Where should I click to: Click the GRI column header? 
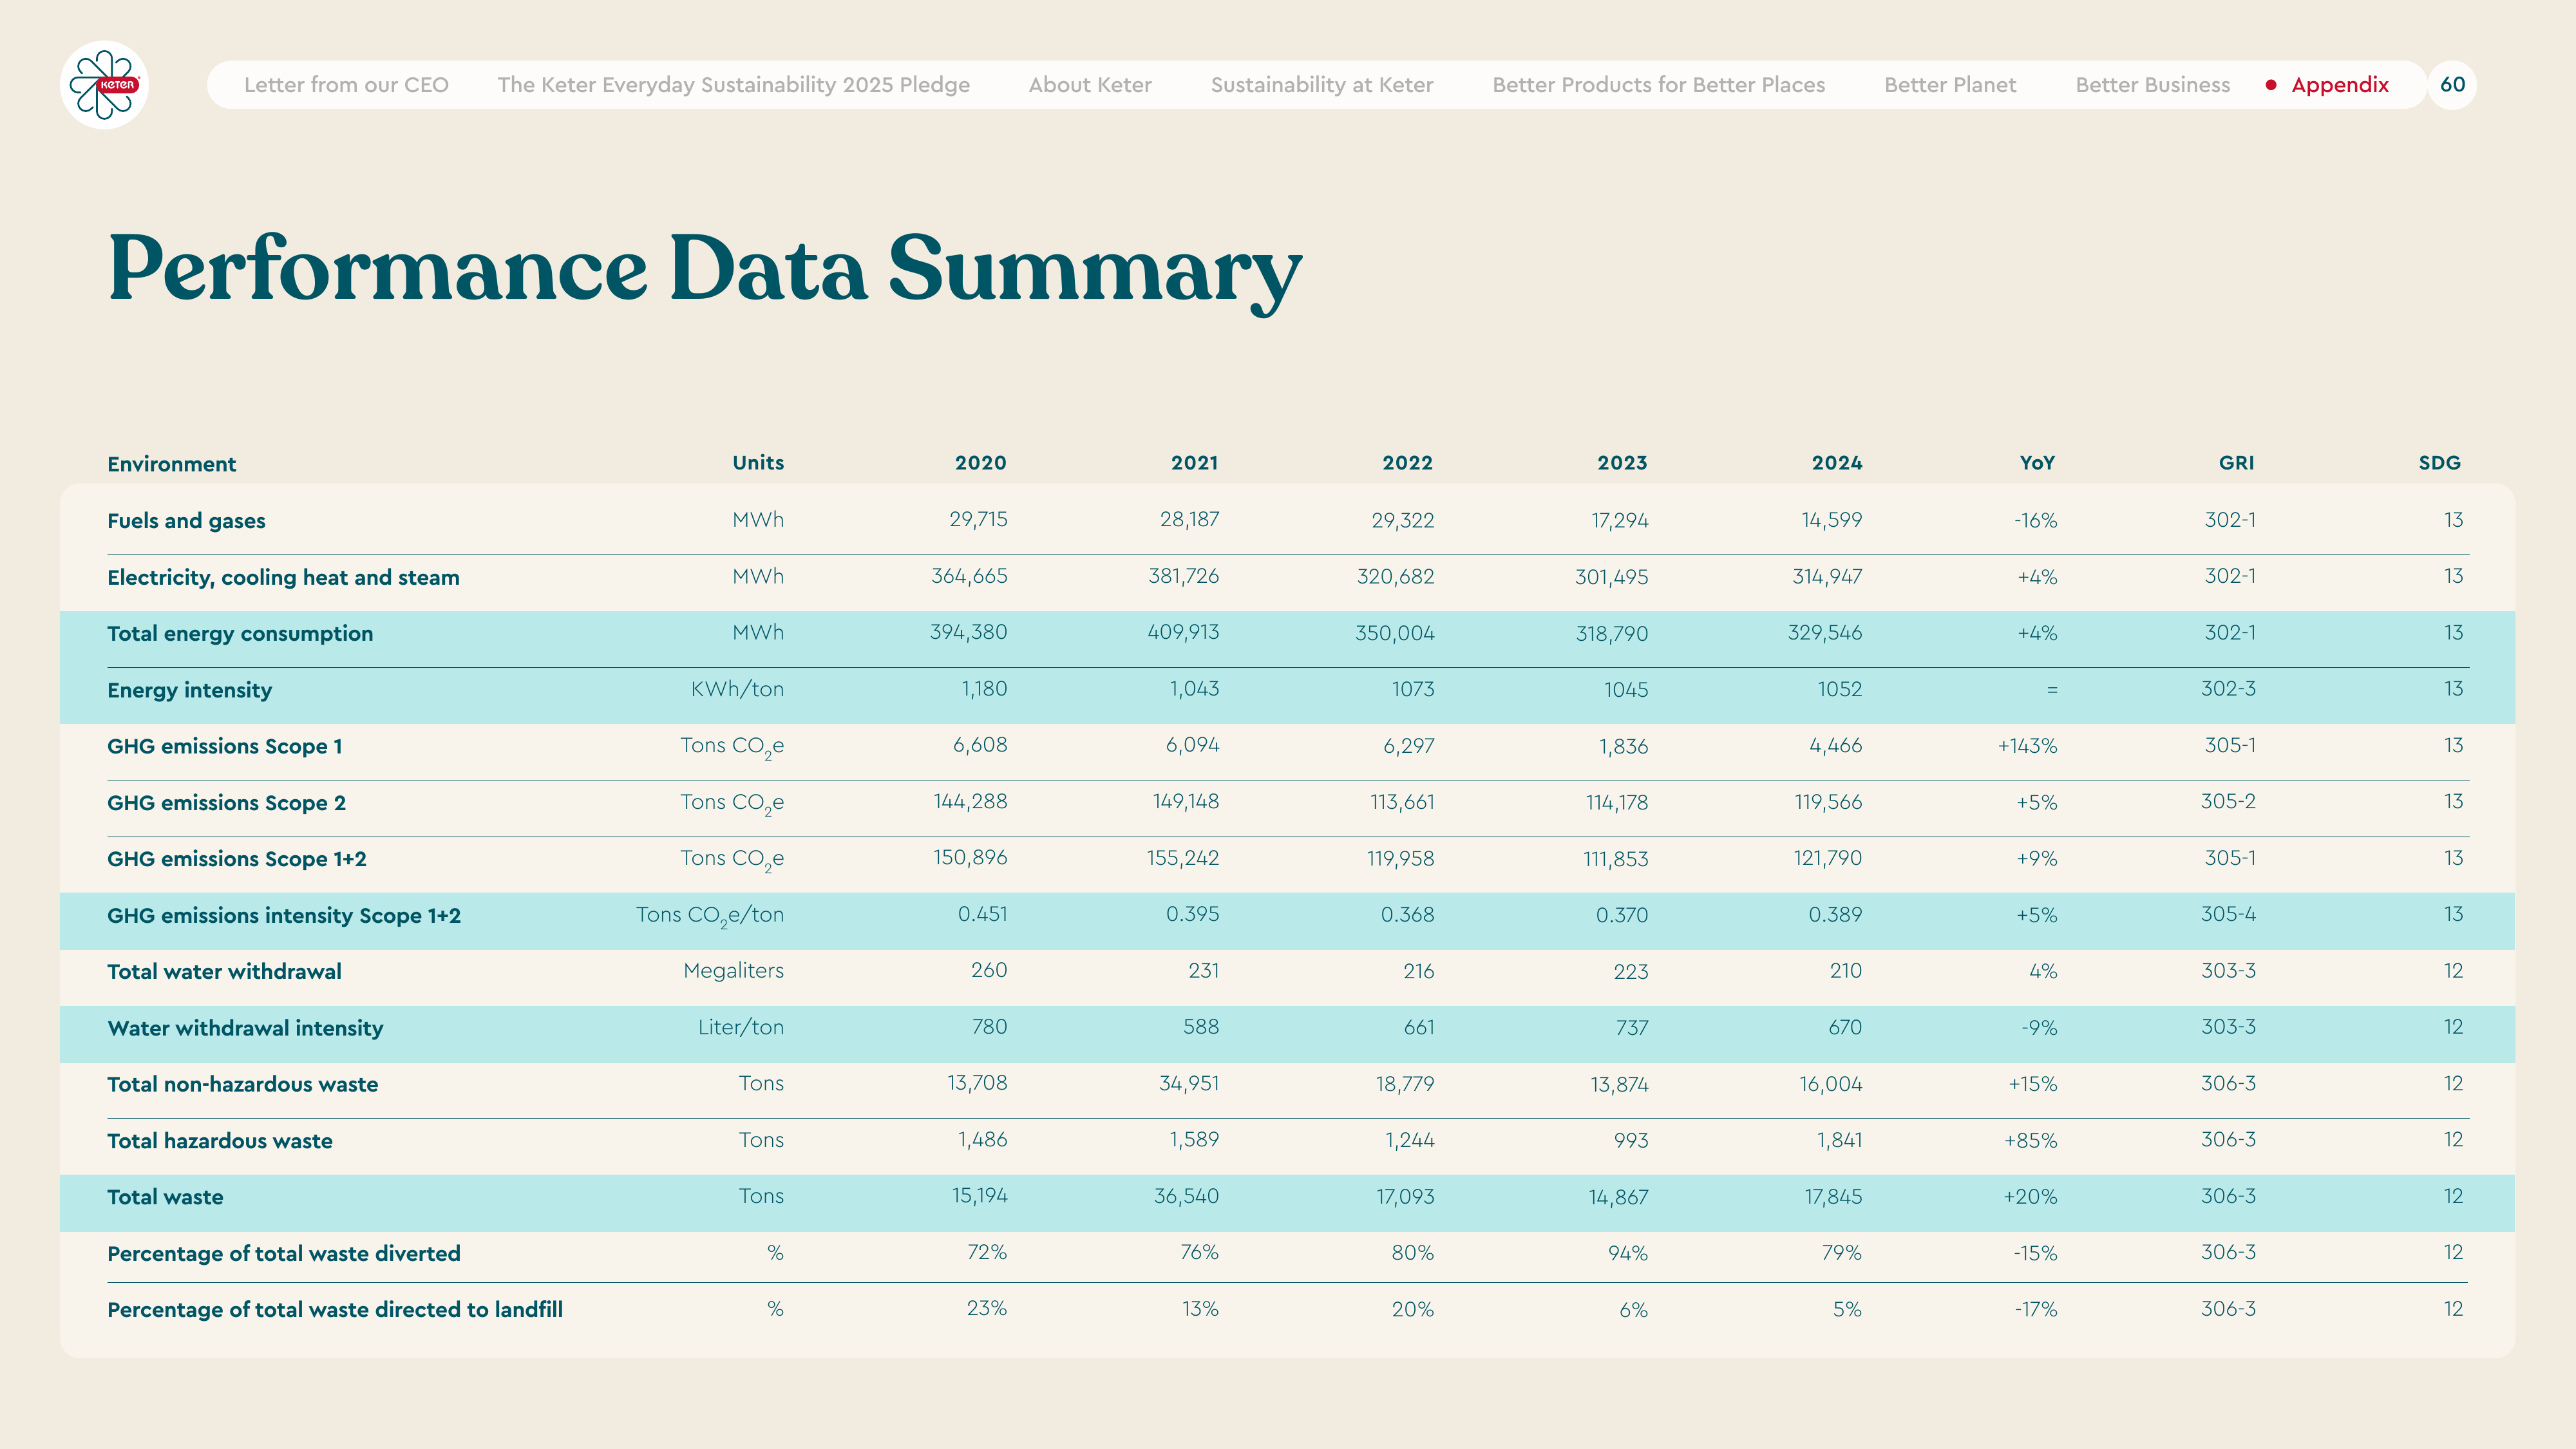point(2236,463)
